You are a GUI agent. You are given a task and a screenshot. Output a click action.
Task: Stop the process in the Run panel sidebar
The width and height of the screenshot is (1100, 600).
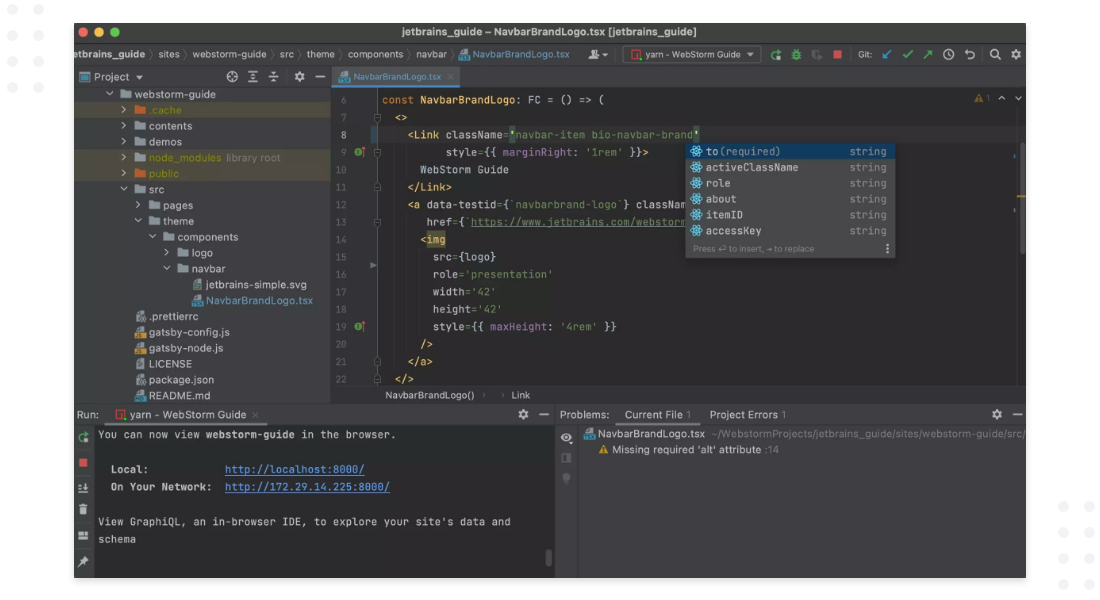tap(83, 462)
